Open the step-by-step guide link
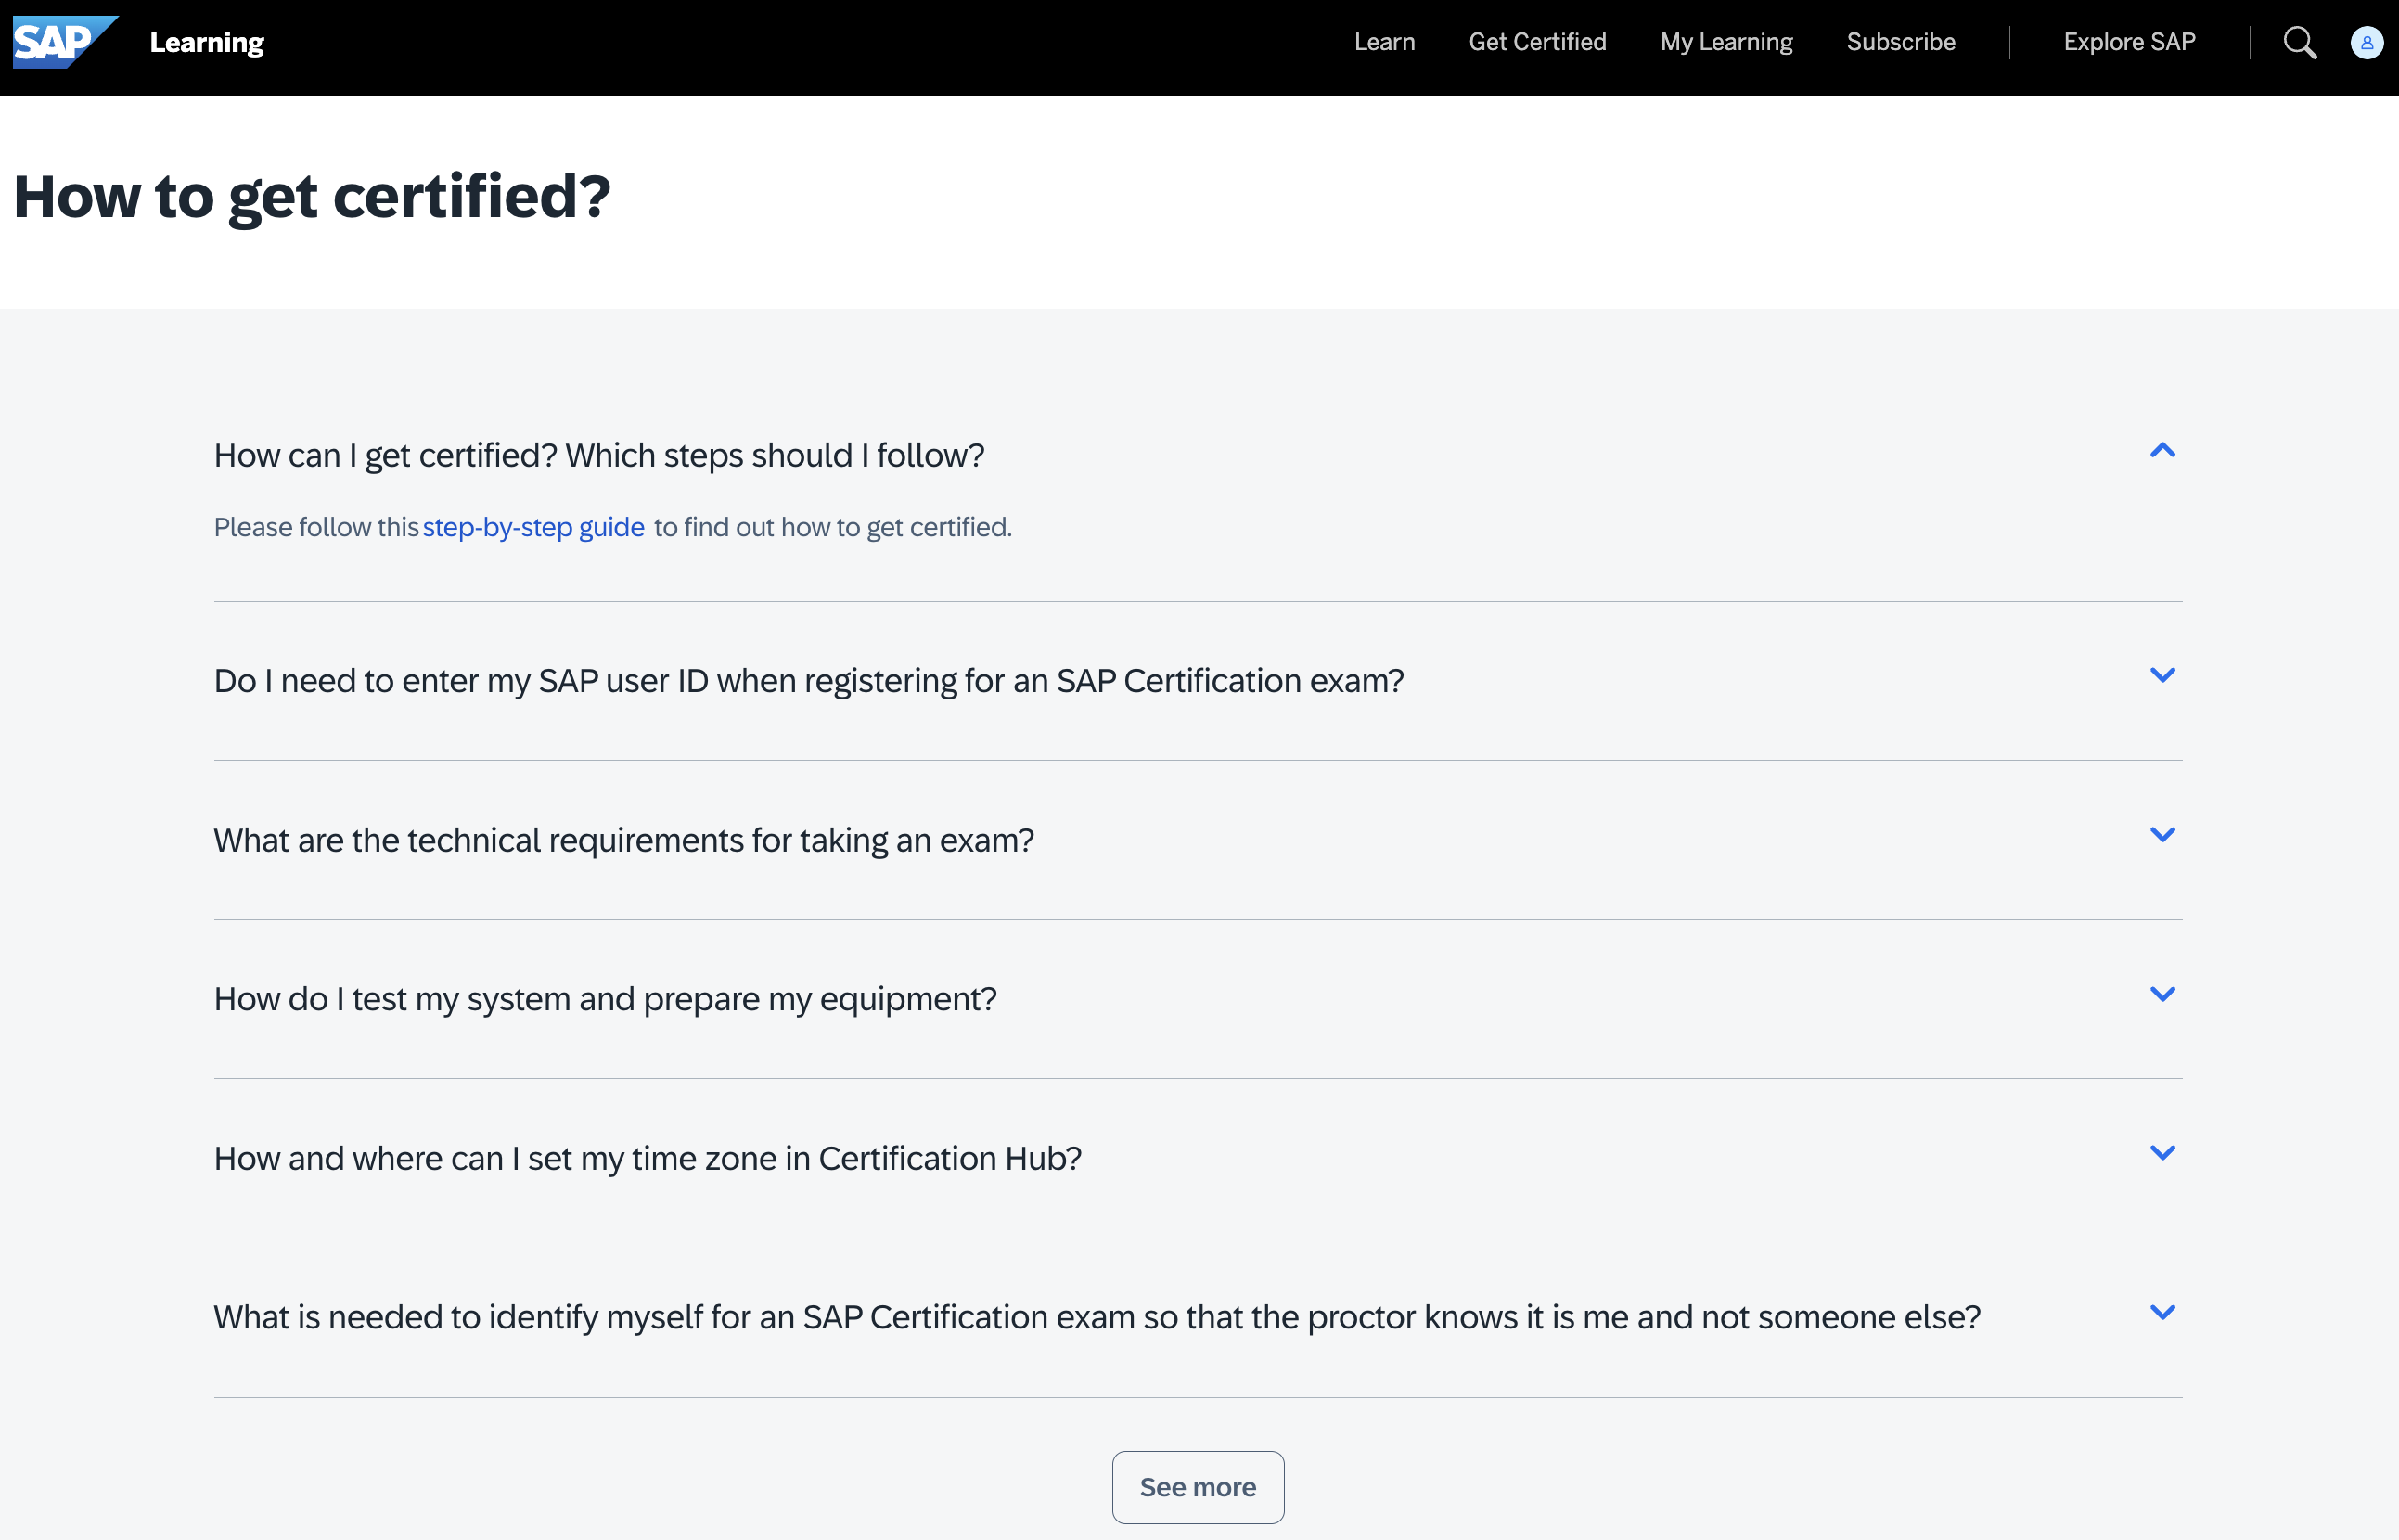The width and height of the screenshot is (2399, 1540). click(533, 527)
